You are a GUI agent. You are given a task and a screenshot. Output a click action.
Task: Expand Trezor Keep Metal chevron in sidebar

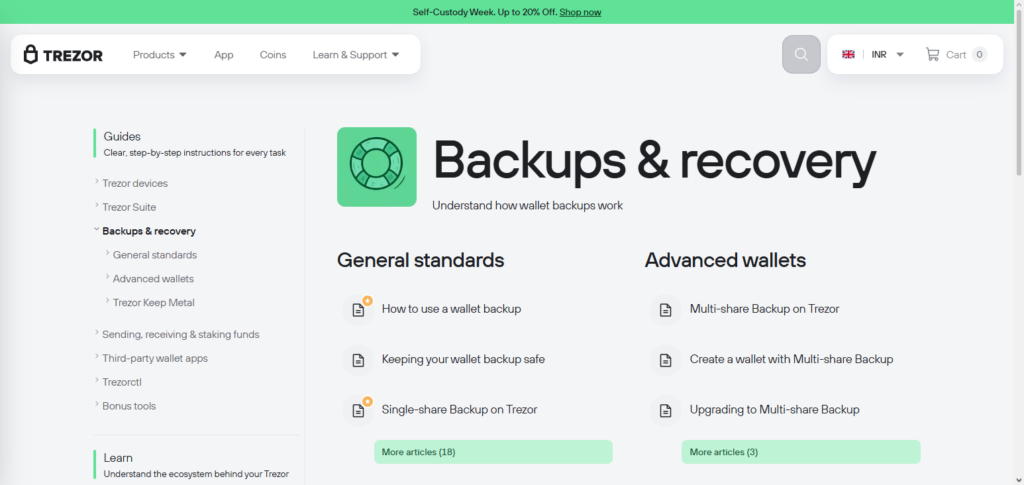coord(107,301)
